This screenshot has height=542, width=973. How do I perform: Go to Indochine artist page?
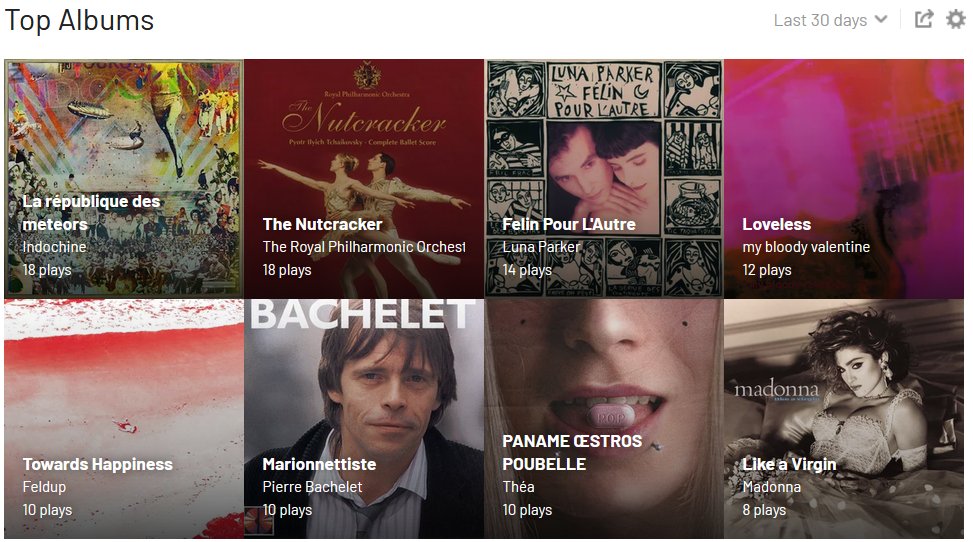(x=54, y=247)
